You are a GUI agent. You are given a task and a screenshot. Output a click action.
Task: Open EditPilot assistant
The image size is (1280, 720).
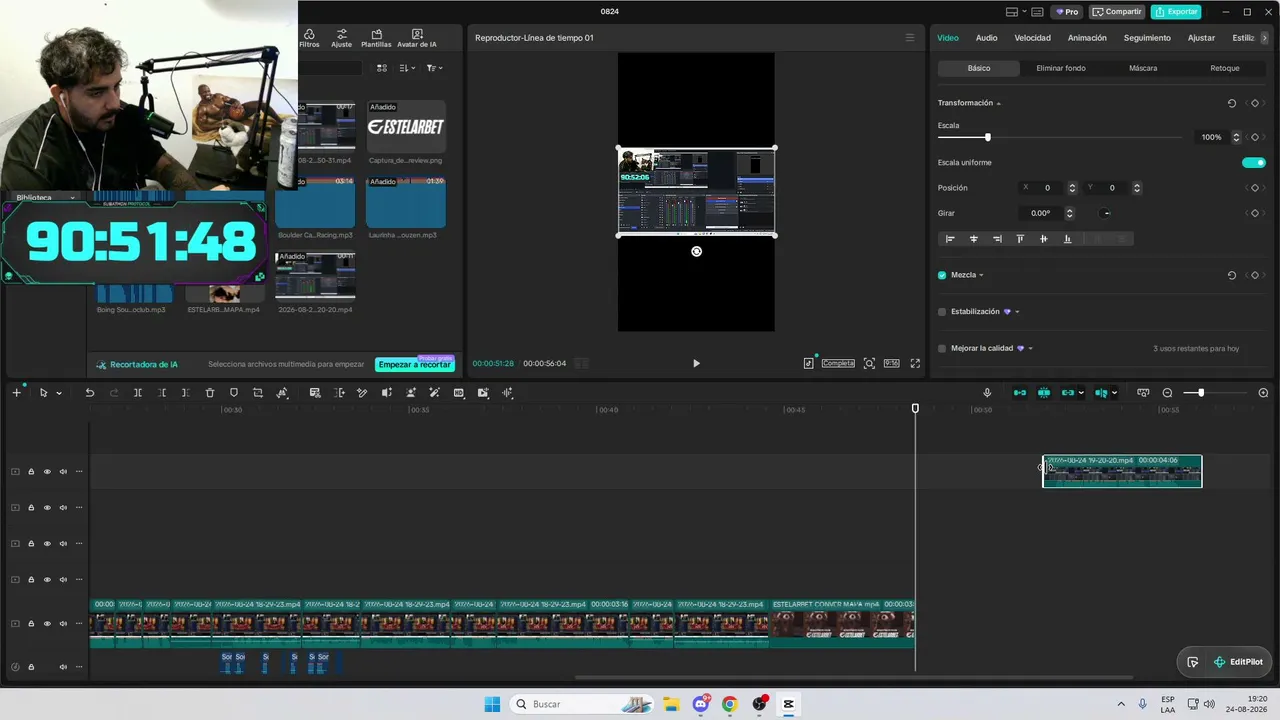point(1237,662)
